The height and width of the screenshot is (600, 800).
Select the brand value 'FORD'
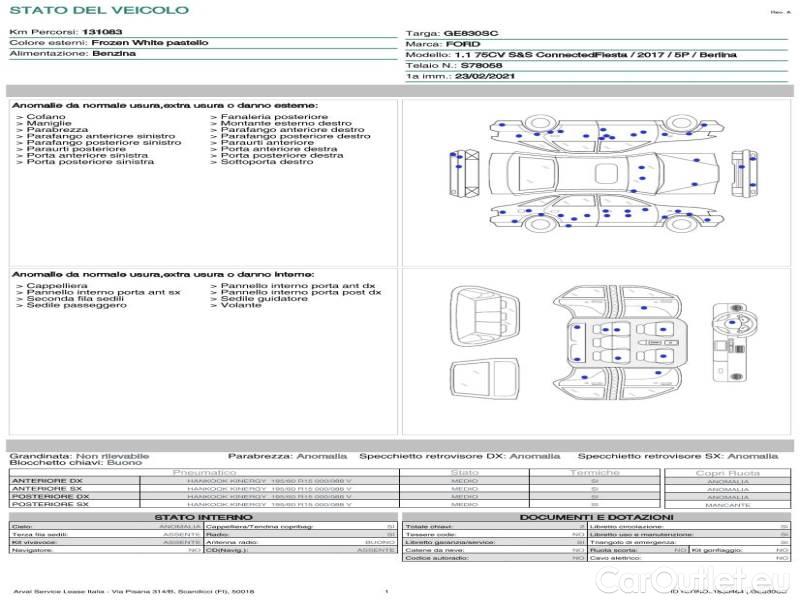463,44
